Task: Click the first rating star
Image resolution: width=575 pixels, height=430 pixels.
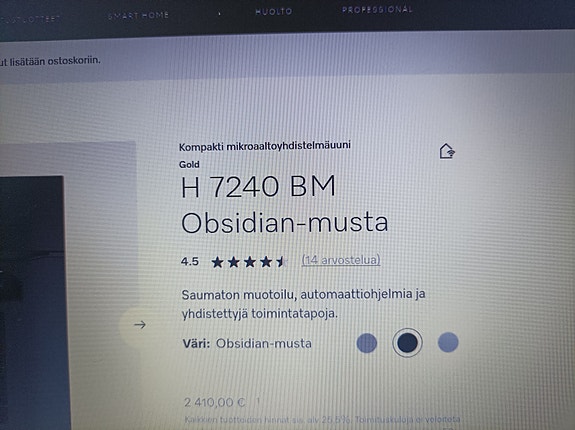Action: tap(217, 262)
